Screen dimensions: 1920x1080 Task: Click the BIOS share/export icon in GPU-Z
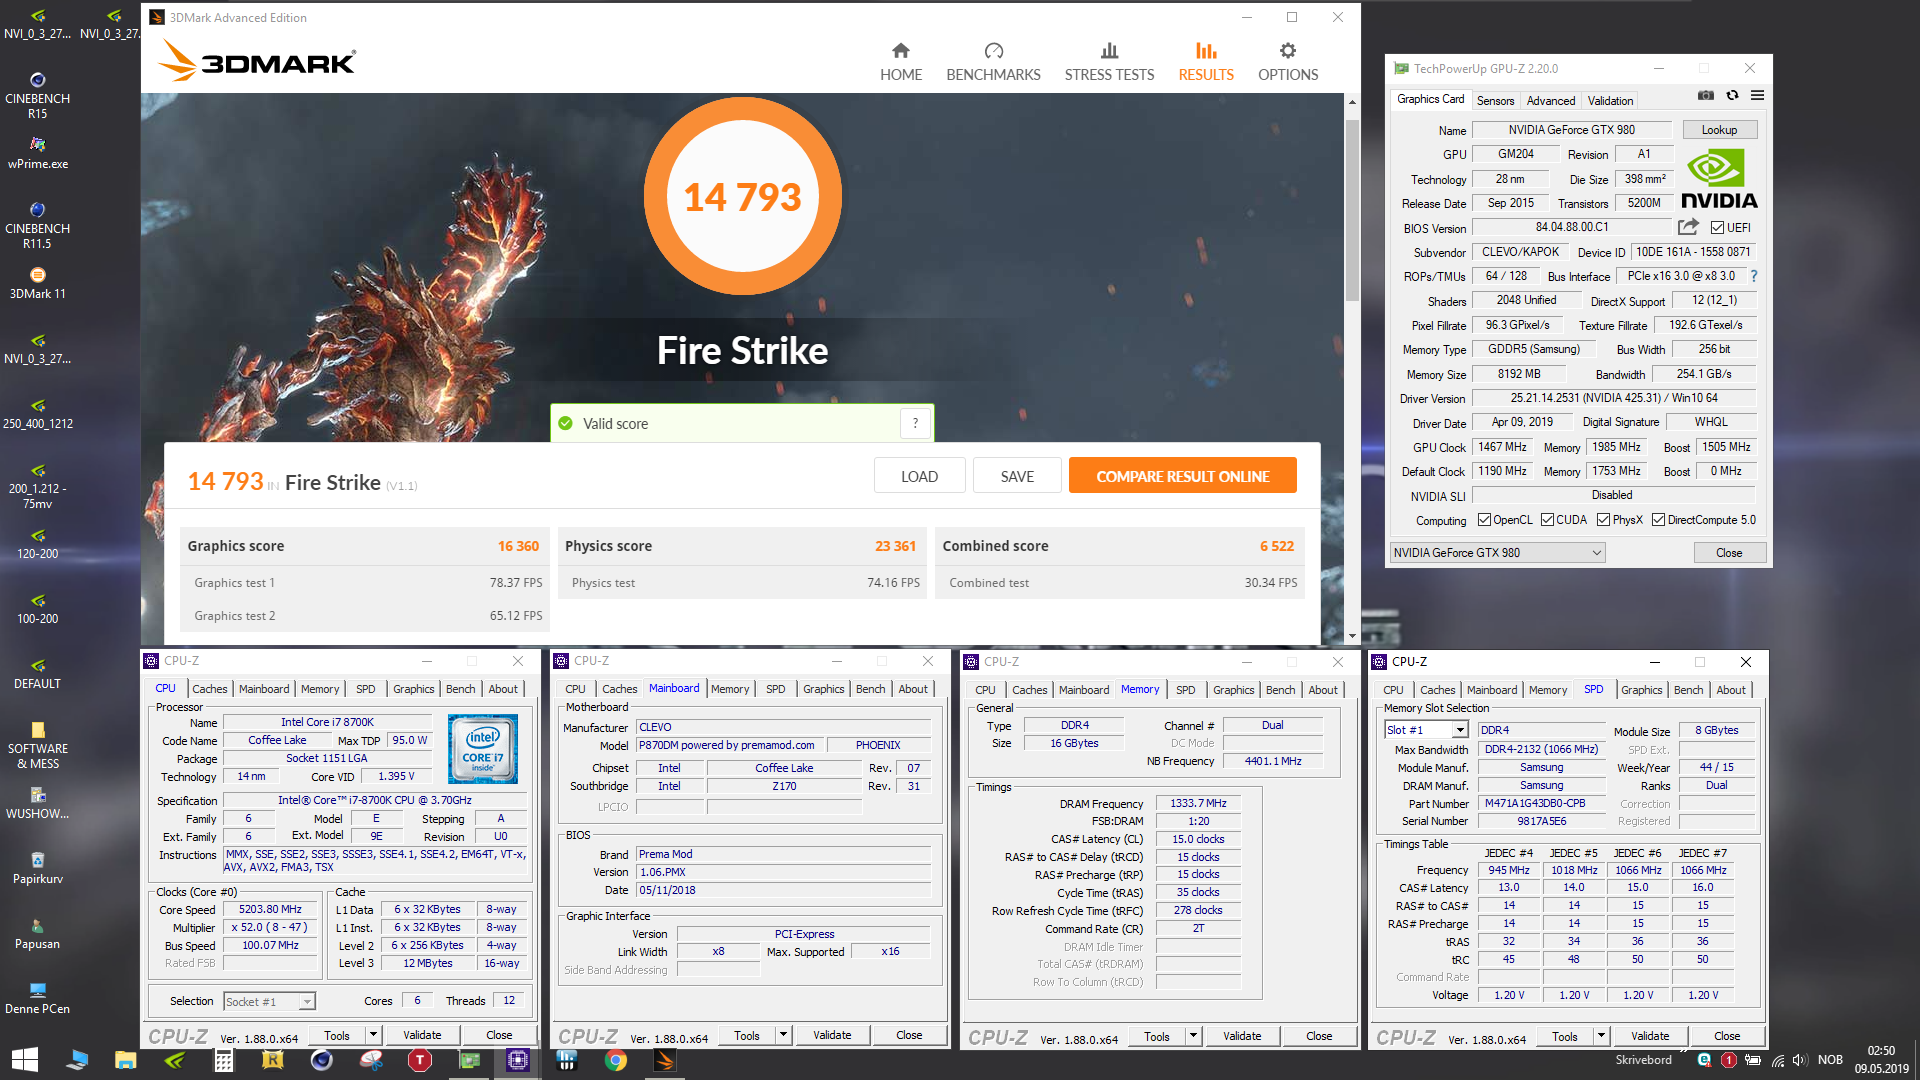pyautogui.click(x=1688, y=227)
